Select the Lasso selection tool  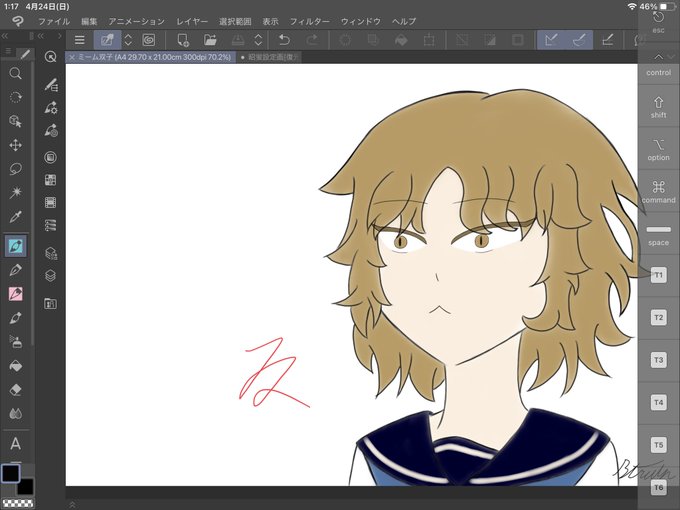pyautogui.click(x=16, y=169)
